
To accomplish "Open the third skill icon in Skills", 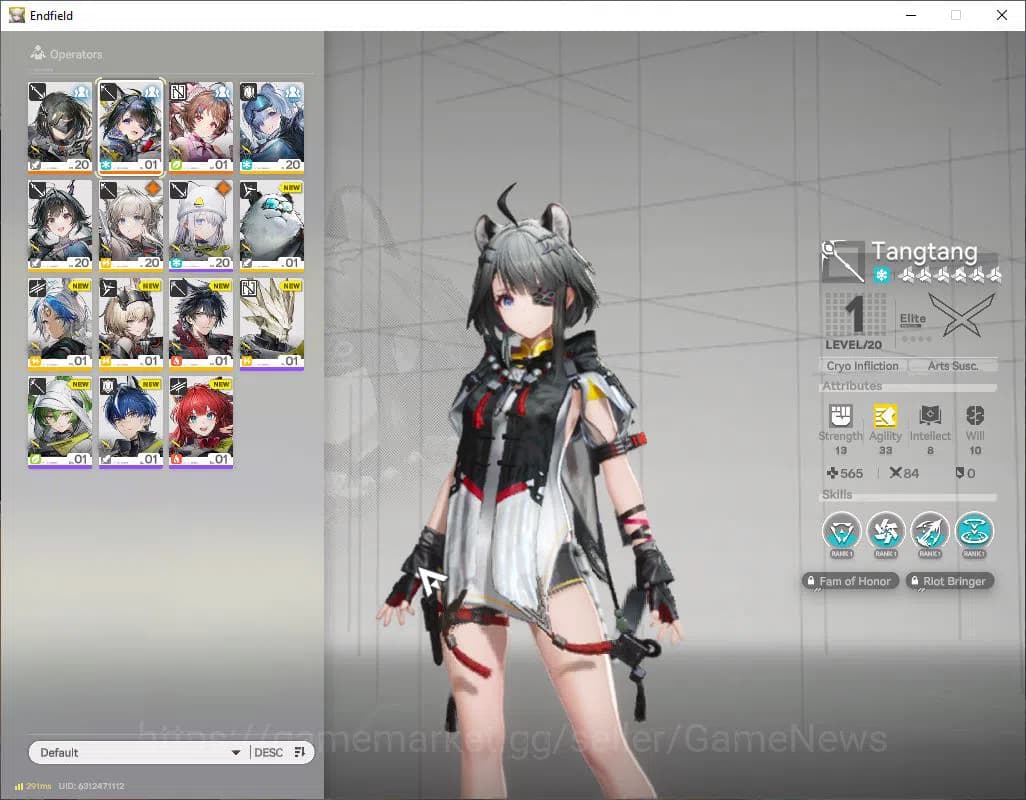I will (930, 531).
